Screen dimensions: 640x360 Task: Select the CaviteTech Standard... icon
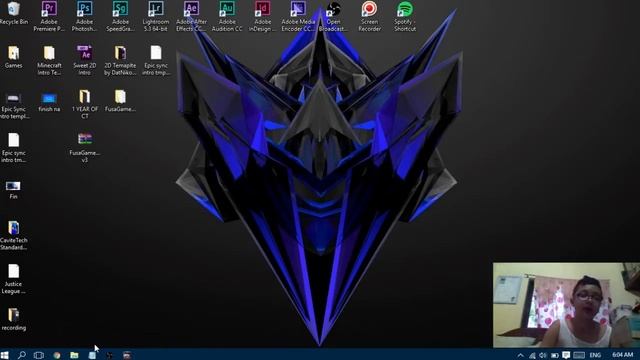coord(13,235)
